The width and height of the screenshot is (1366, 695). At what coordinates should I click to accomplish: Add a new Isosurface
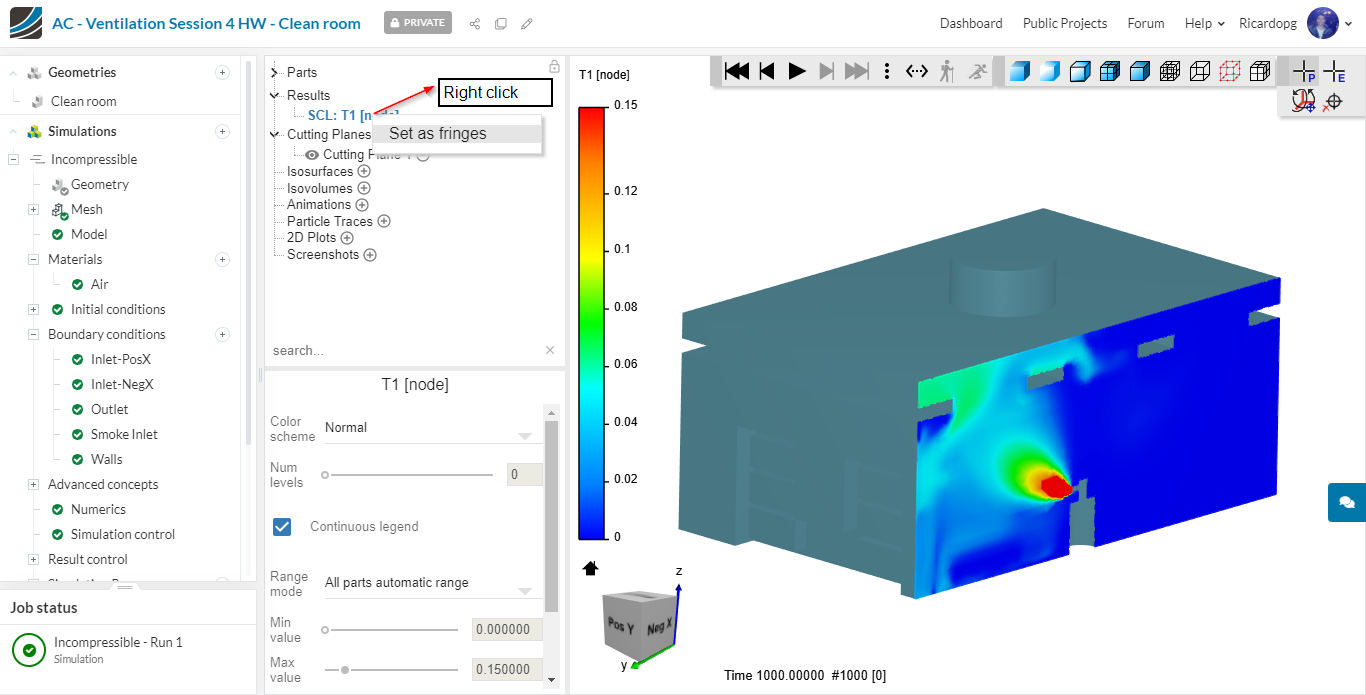pyautogui.click(x=364, y=171)
